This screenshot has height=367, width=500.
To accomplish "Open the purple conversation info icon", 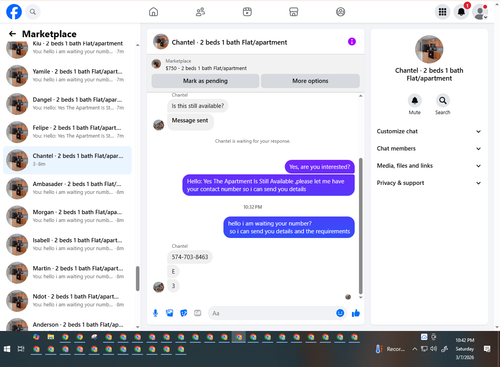I will (x=352, y=42).
